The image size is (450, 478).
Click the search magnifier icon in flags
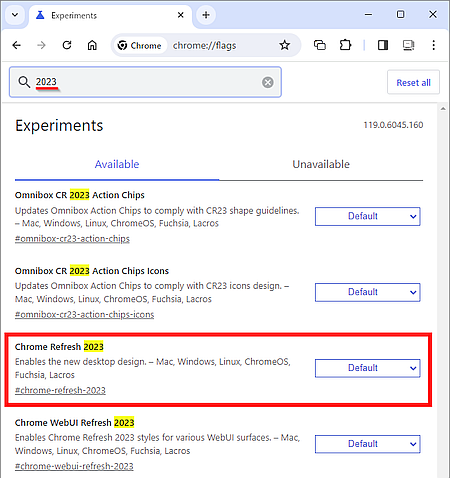[x=24, y=82]
